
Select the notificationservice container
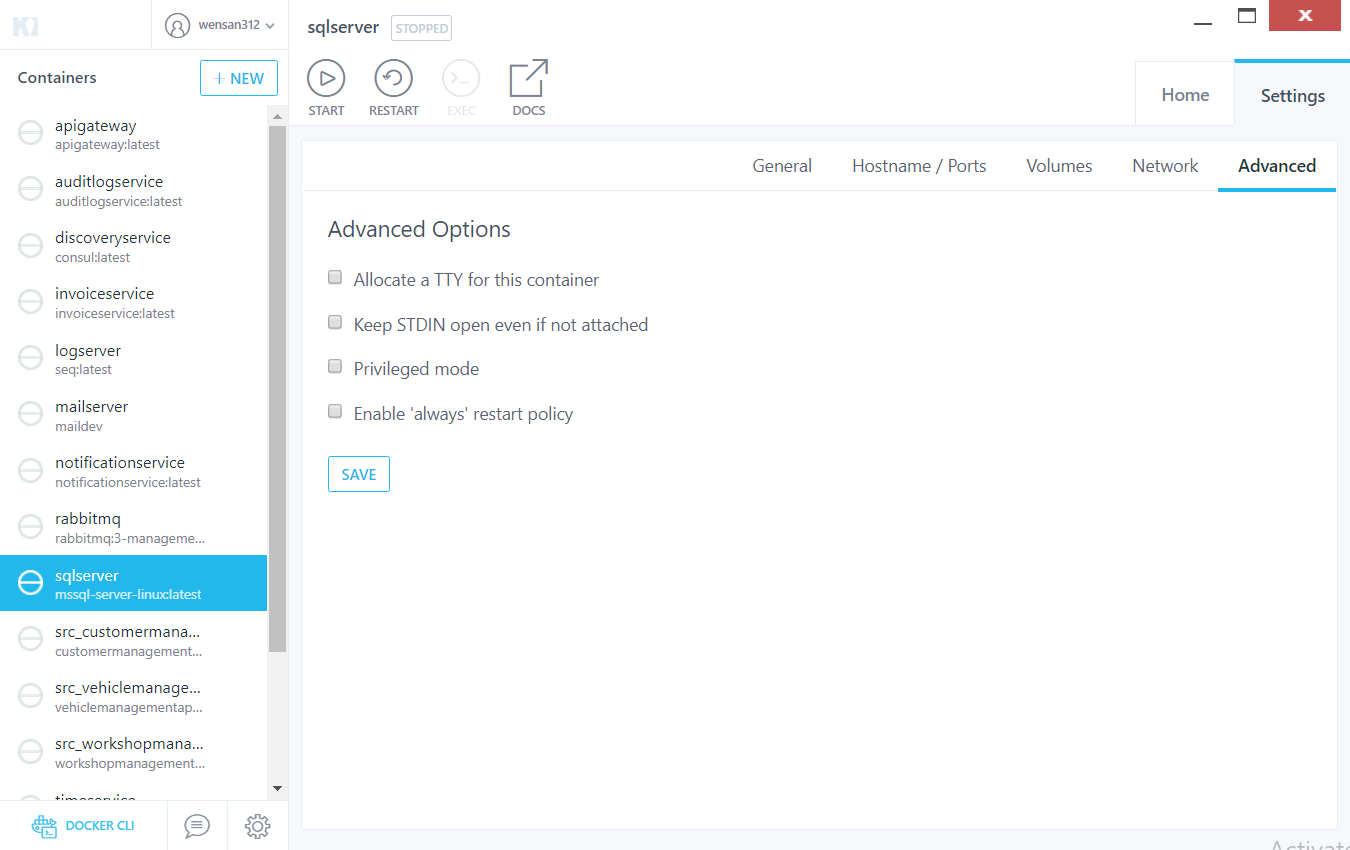click(134, 471)
